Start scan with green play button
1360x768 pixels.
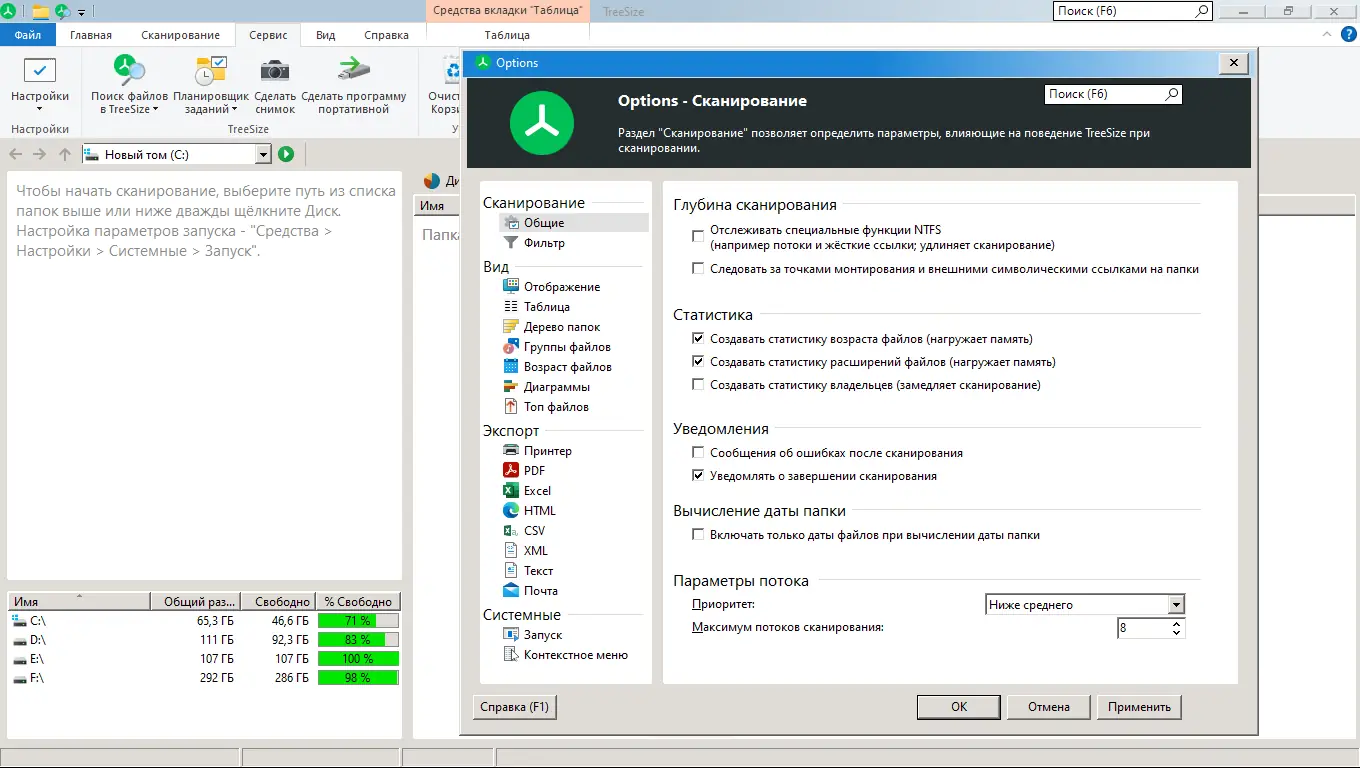286,154
